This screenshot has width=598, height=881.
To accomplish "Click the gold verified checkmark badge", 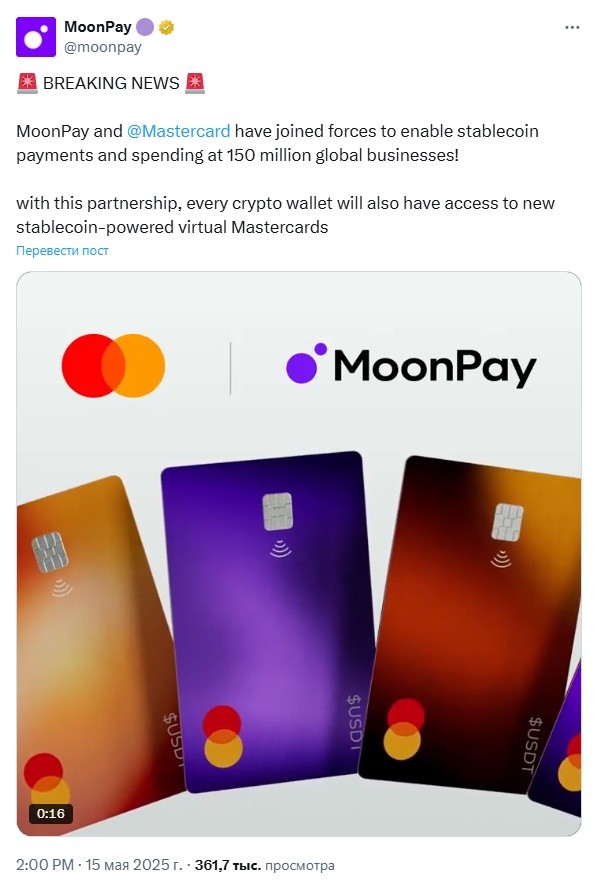I will pyautogui.click(x=166, y=27).
